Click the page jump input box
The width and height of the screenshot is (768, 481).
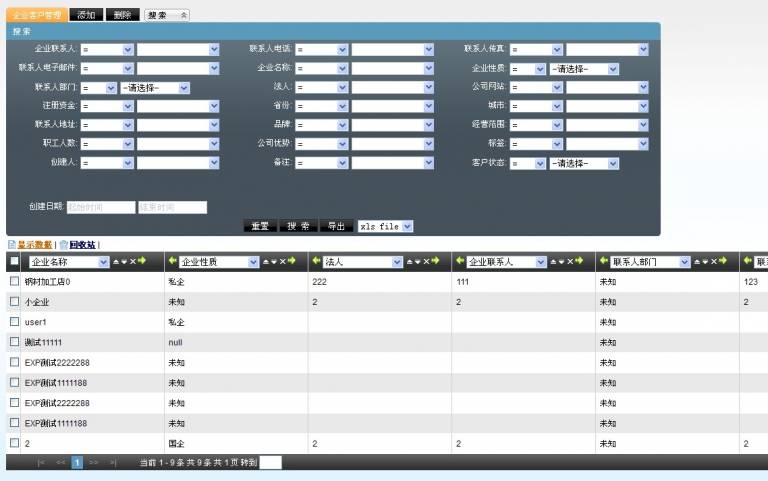[x=270, y=463]
